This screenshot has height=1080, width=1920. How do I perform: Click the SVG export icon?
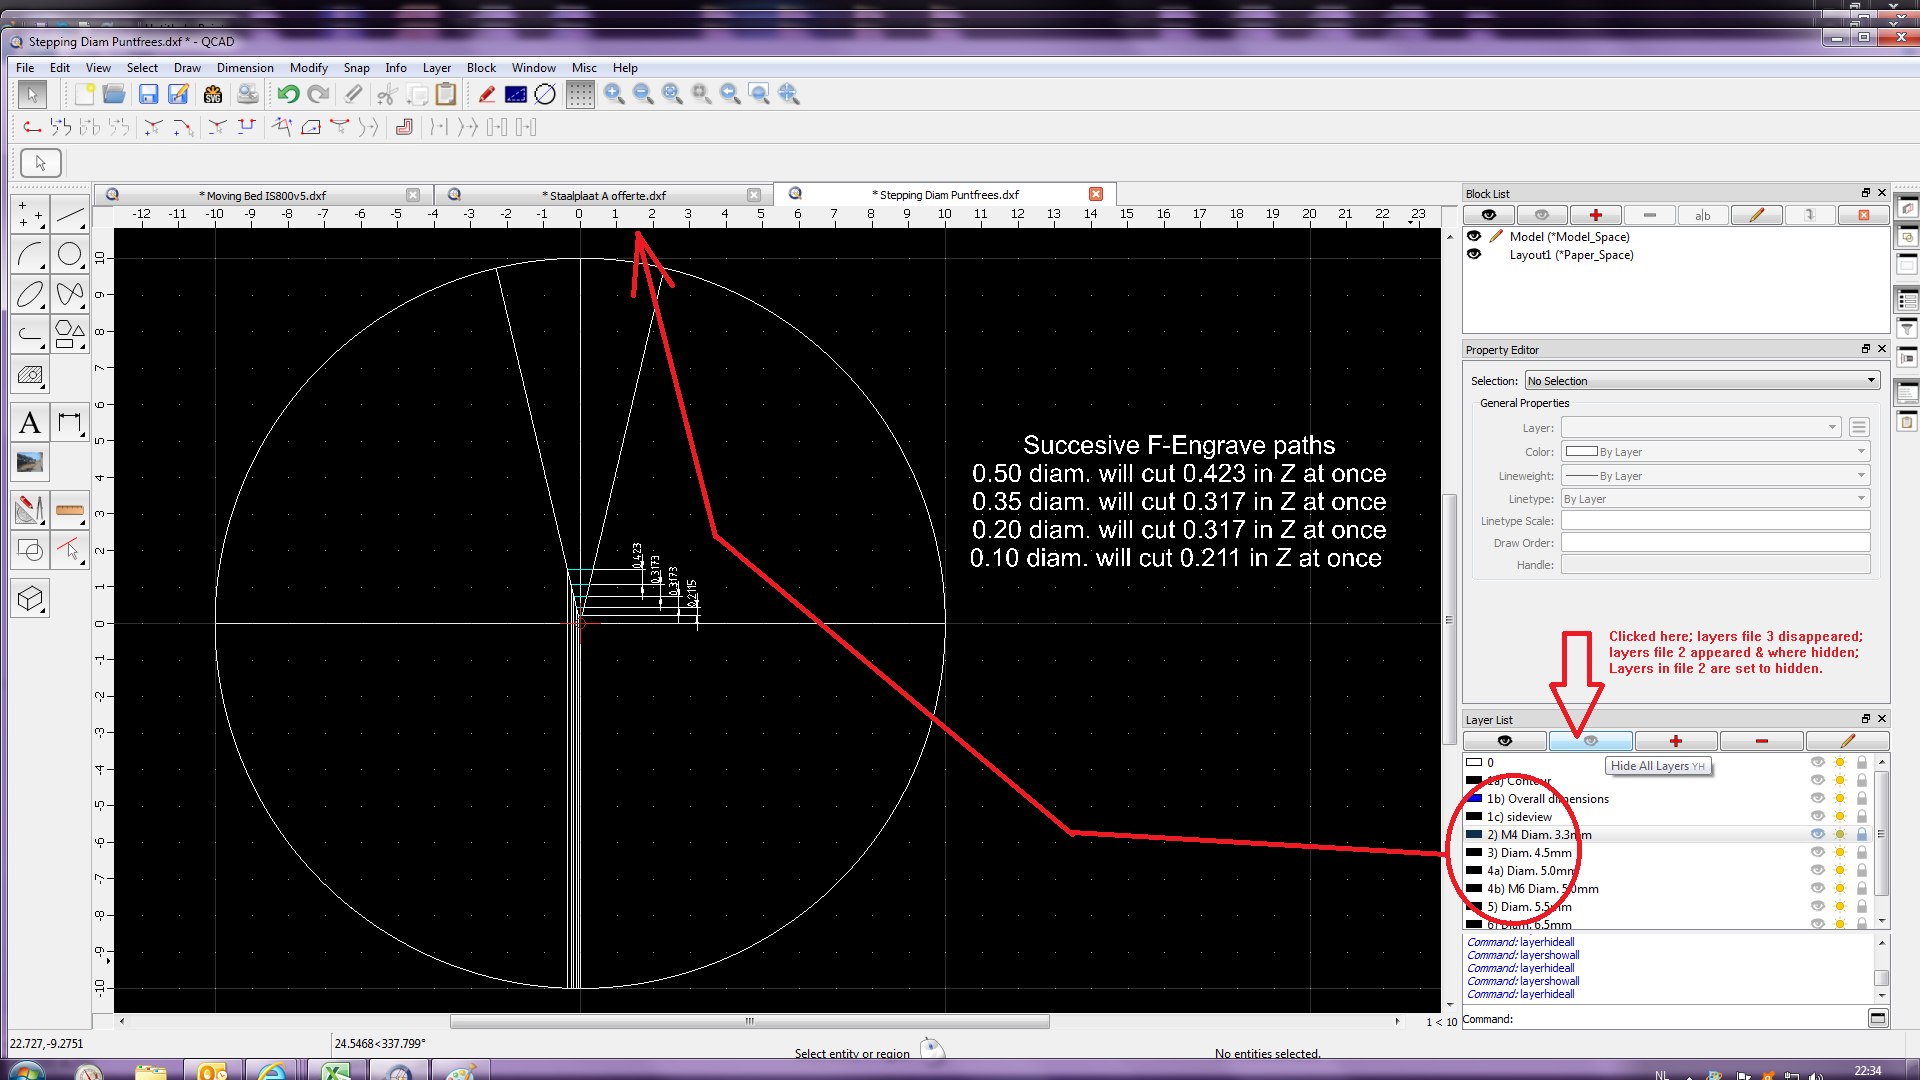pos(212,94)
